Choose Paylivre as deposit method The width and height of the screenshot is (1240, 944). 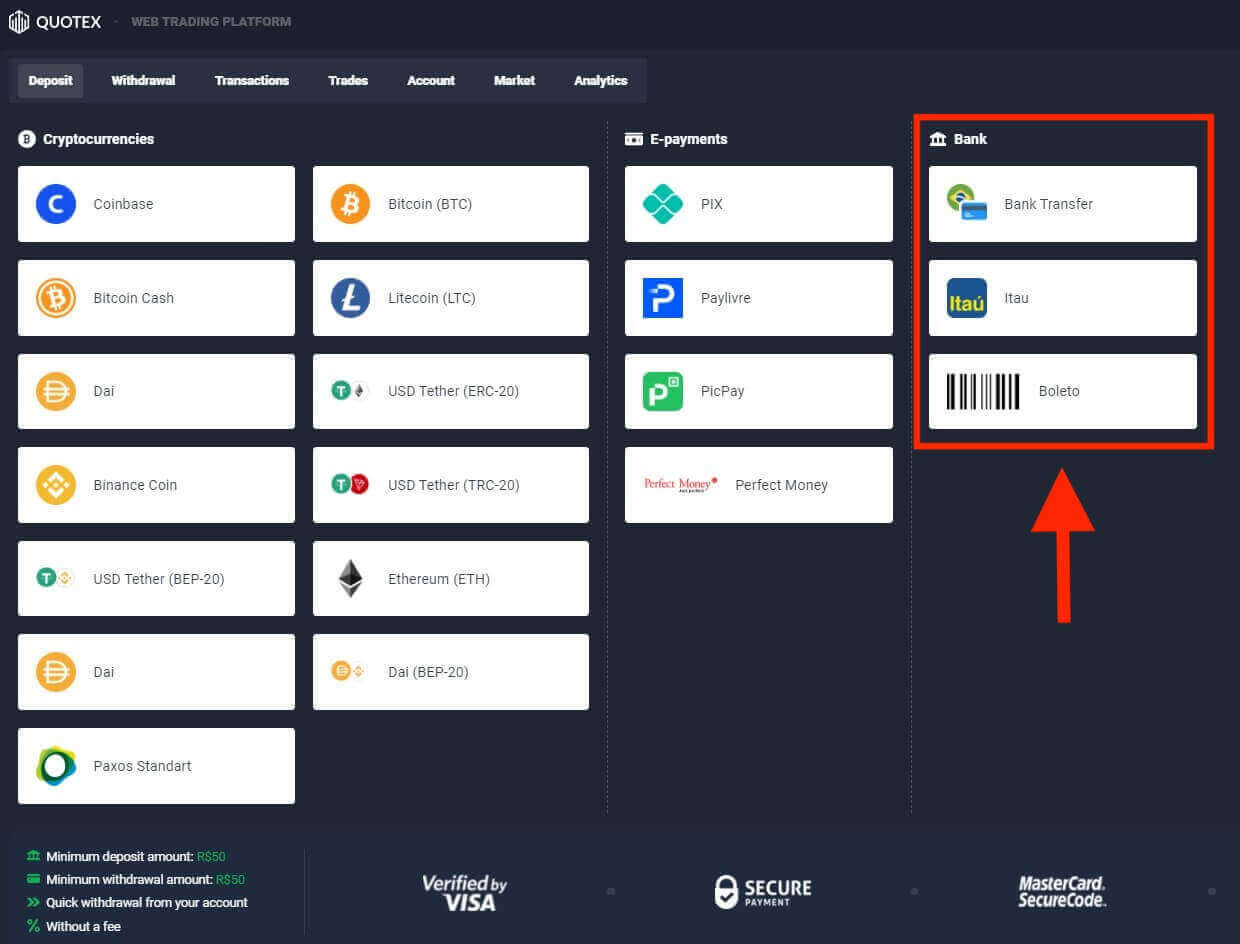pyautogui.click(x=758, y=298)
